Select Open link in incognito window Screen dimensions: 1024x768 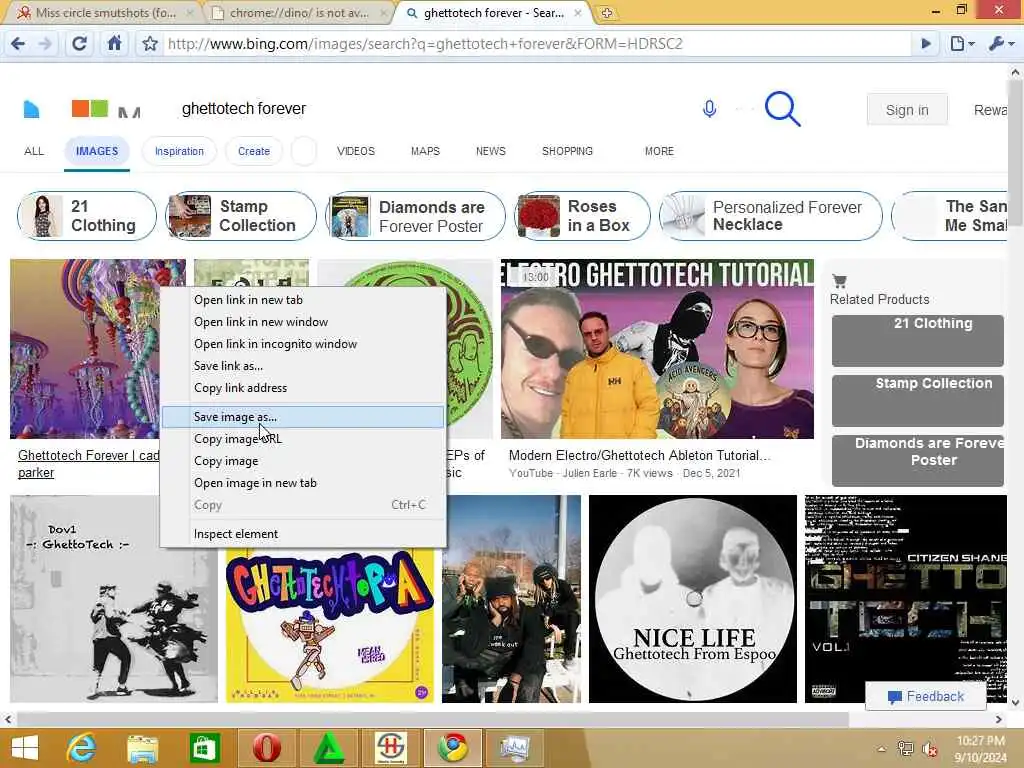tap(304, 344)
